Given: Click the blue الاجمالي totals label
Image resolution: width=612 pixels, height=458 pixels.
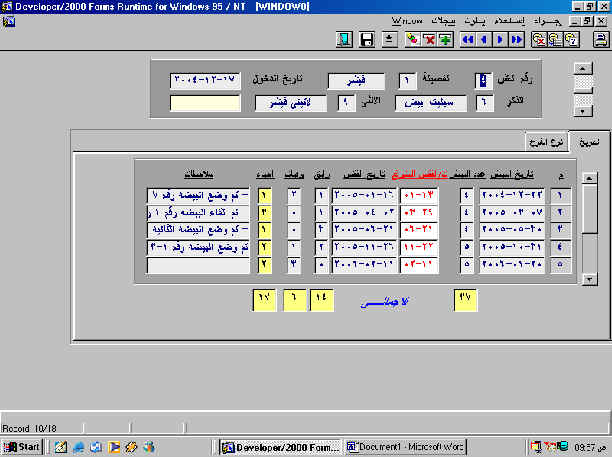Looking at the screenshot, I should [x=384, y=302].
